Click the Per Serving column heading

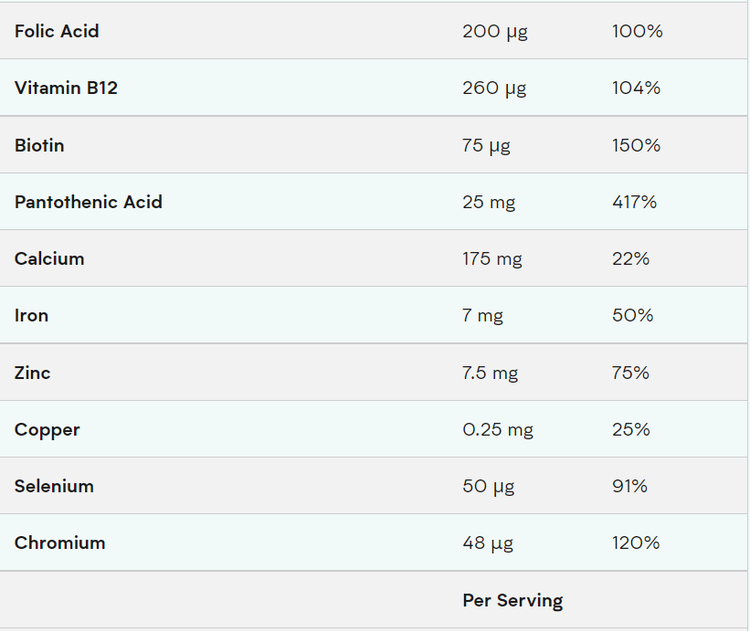[512, 601]
